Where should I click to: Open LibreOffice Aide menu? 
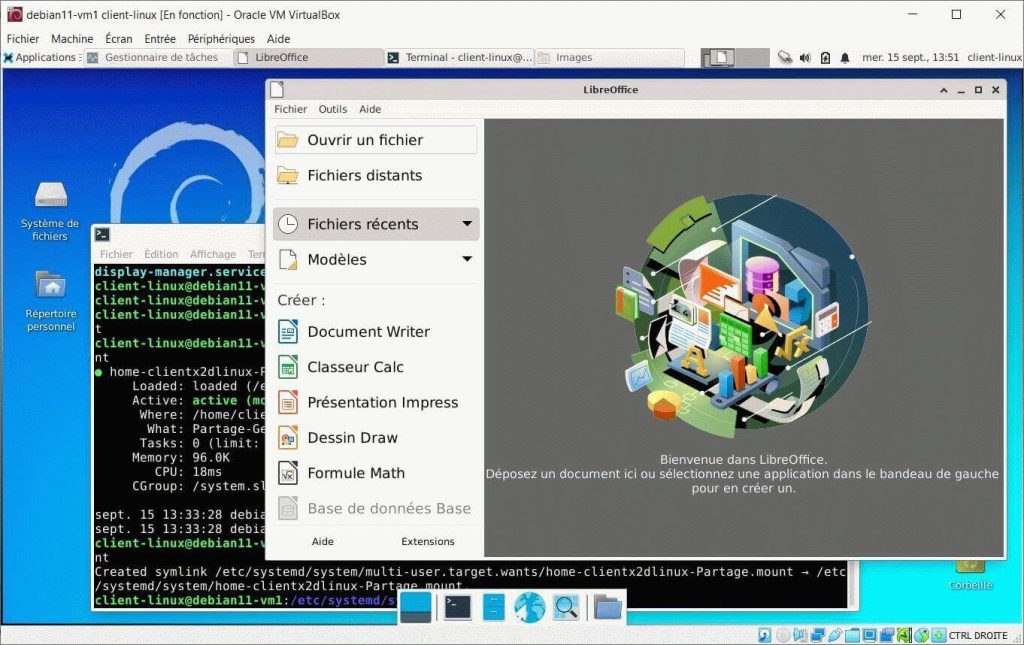point(370,109)
